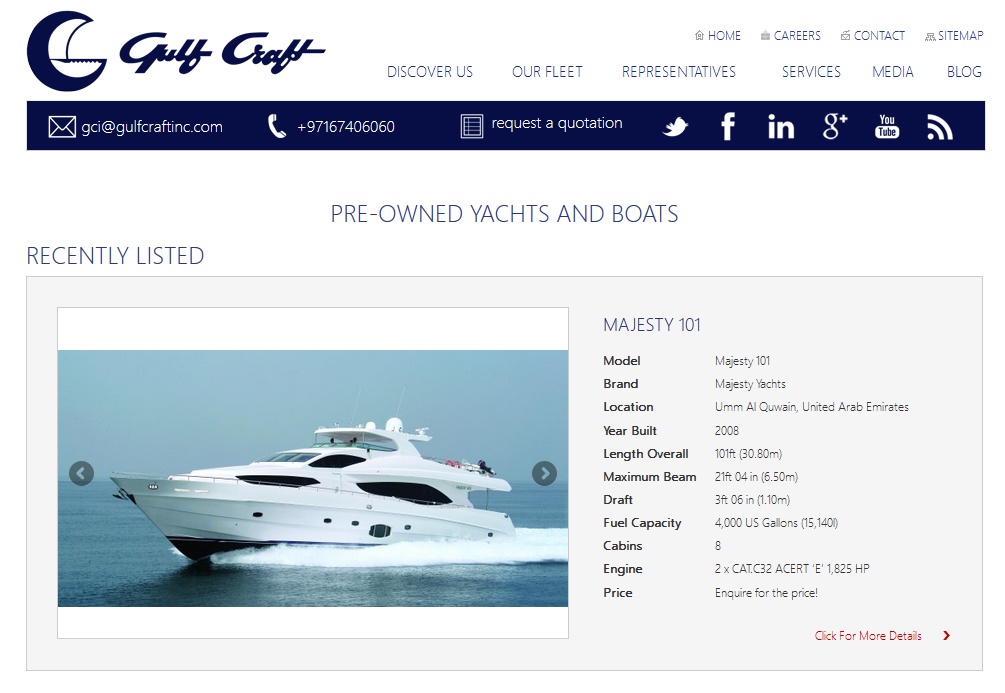Viewport: 1005px width, 693px height.
Task: Open the LinkedIn icon
Action: click(x=781, y=126)
